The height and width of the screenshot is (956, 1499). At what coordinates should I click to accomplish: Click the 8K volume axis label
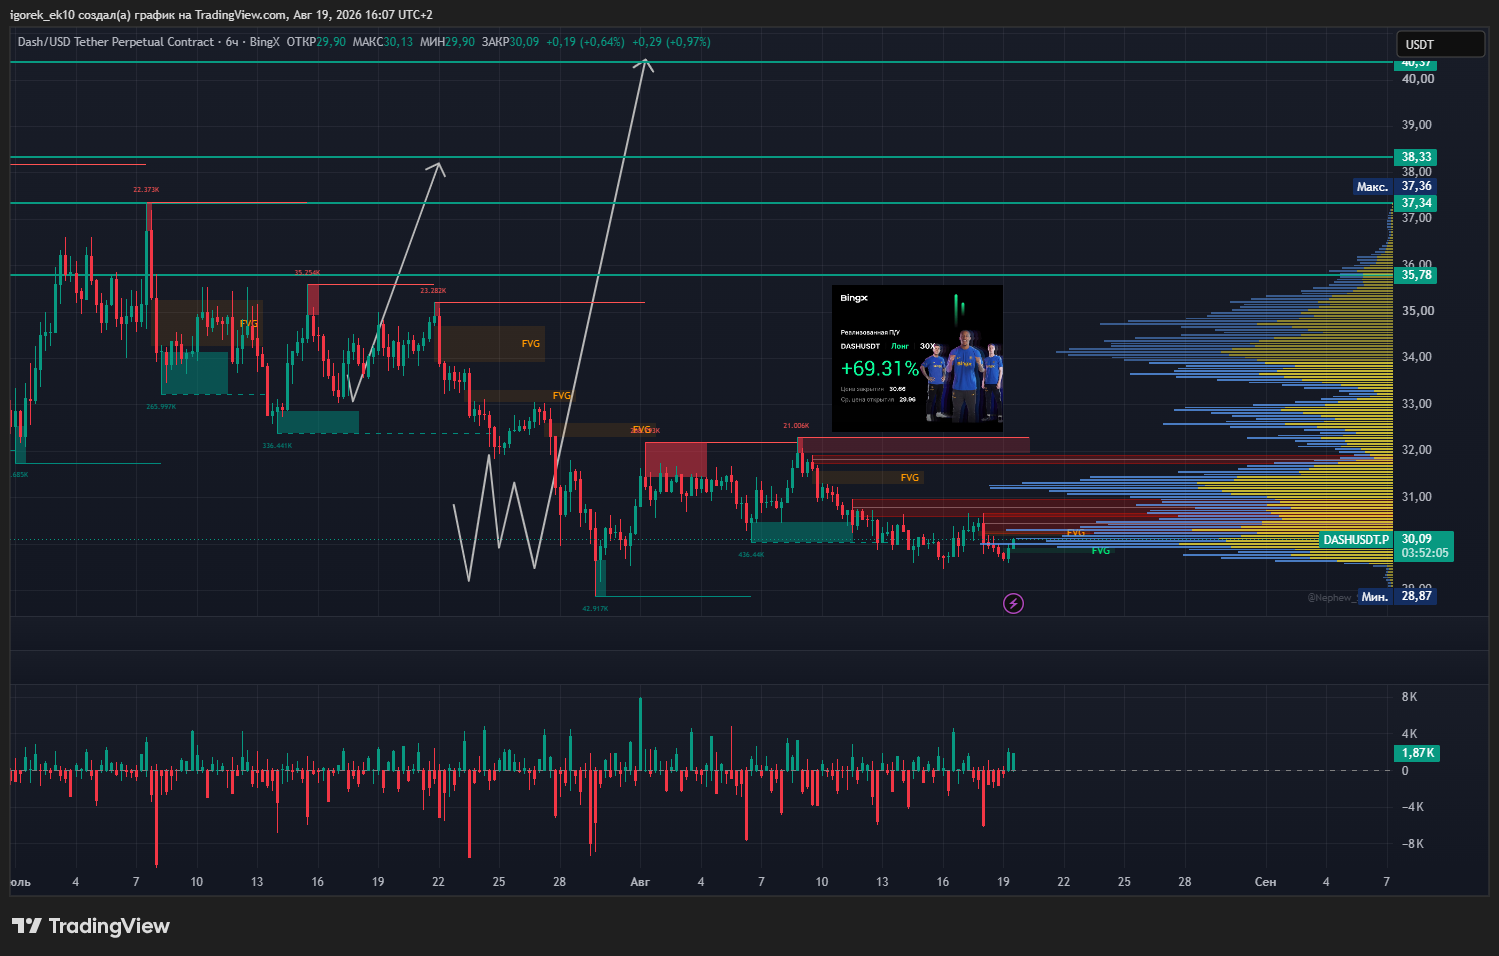pyautogui.click(x=1410, y=697)
